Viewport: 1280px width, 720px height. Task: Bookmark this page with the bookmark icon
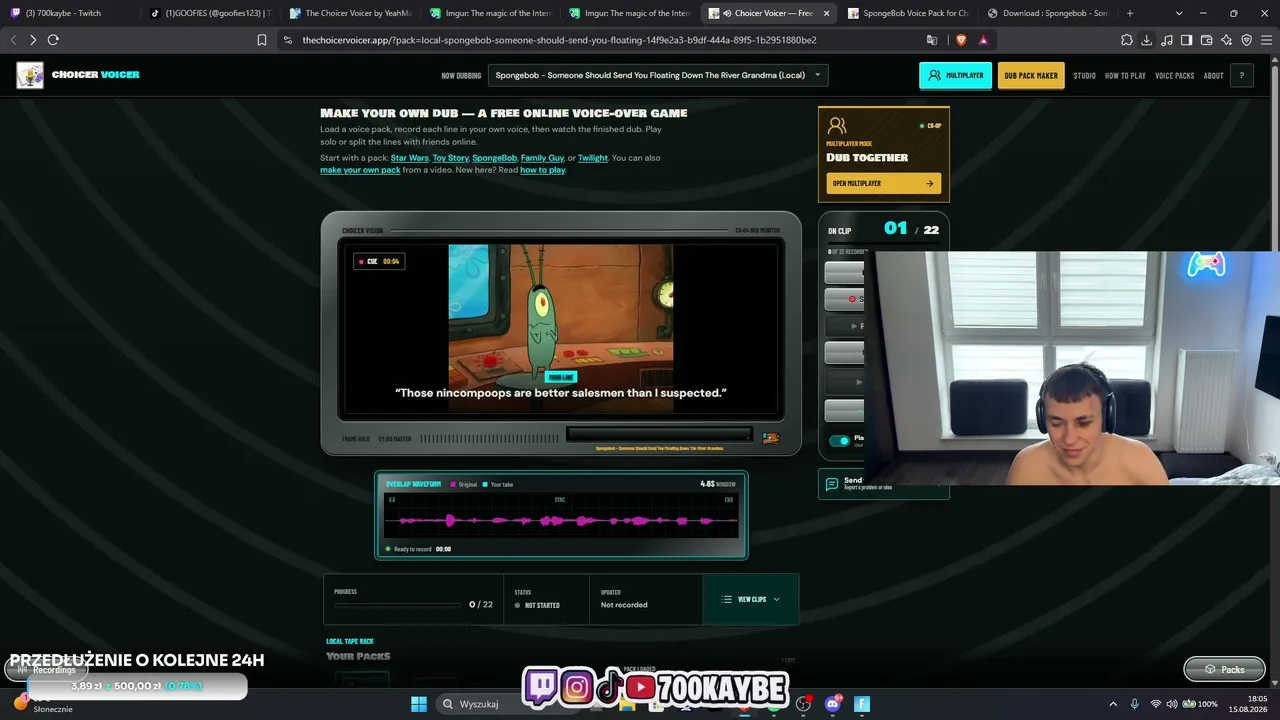pyautogui.click(x=262, y=40)
